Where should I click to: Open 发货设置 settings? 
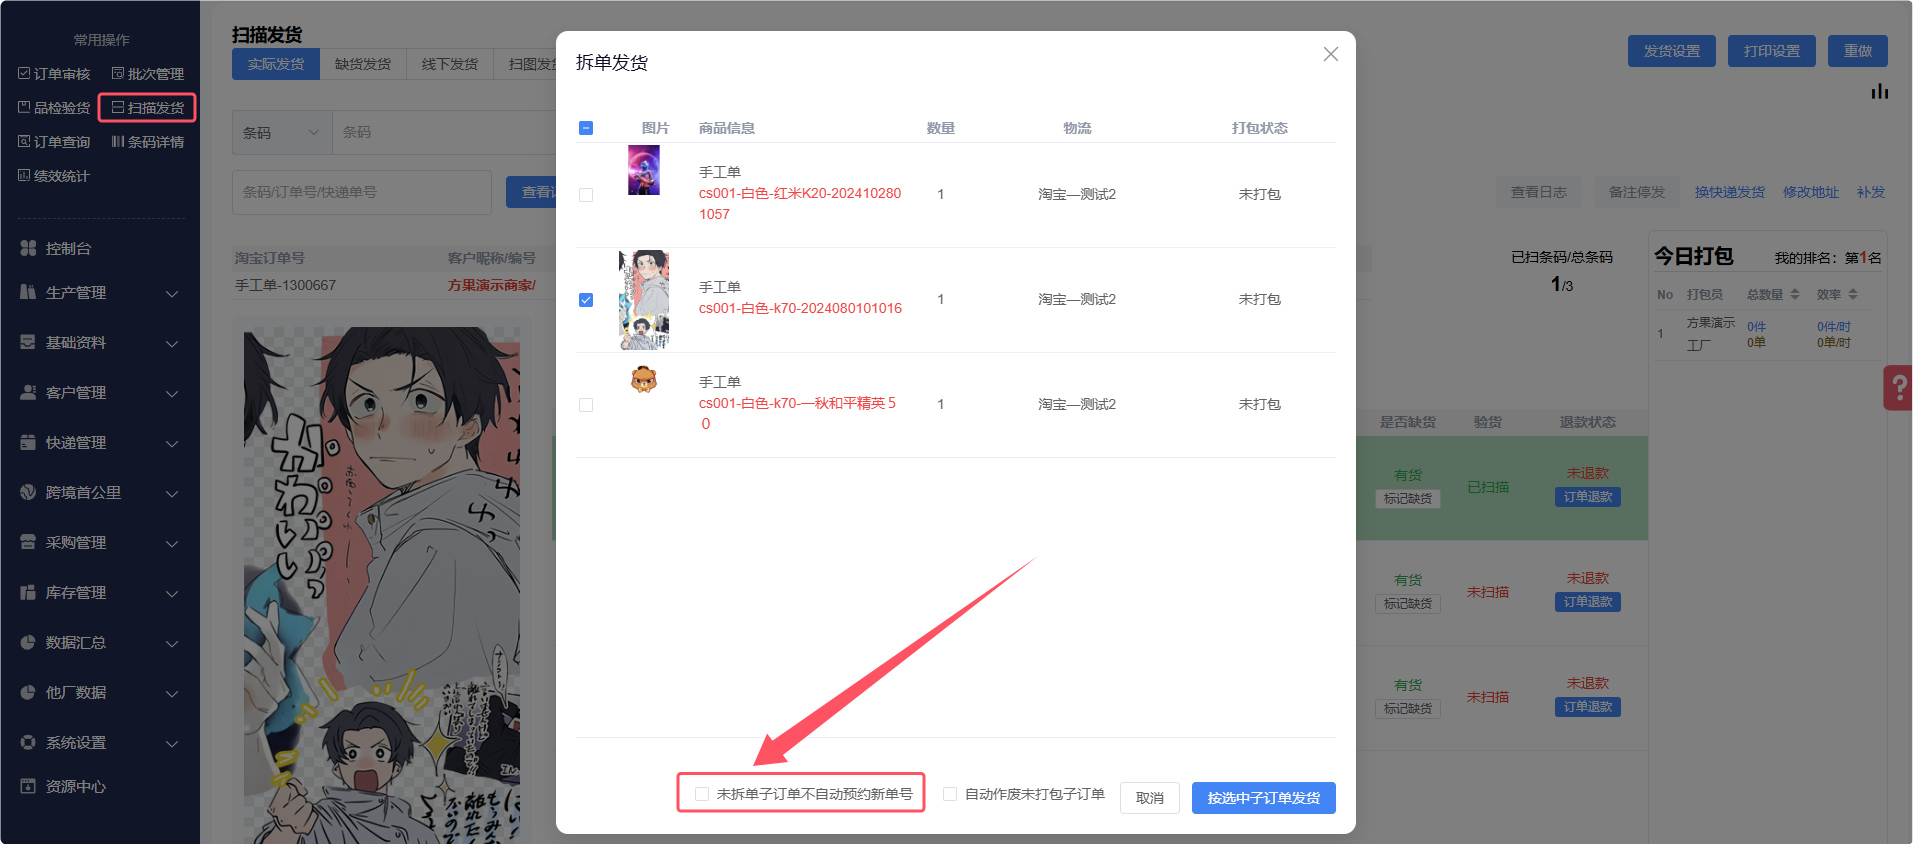(1672, 51)
